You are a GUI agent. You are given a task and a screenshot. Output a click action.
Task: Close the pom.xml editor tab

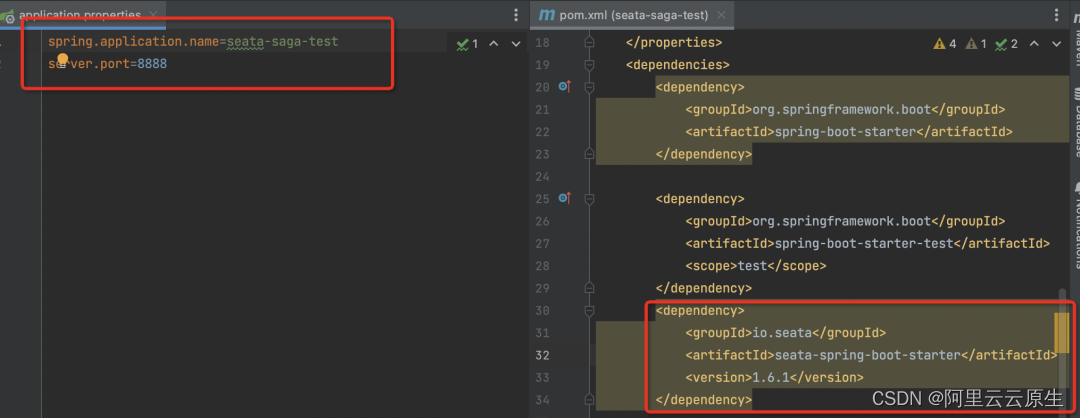720,14
